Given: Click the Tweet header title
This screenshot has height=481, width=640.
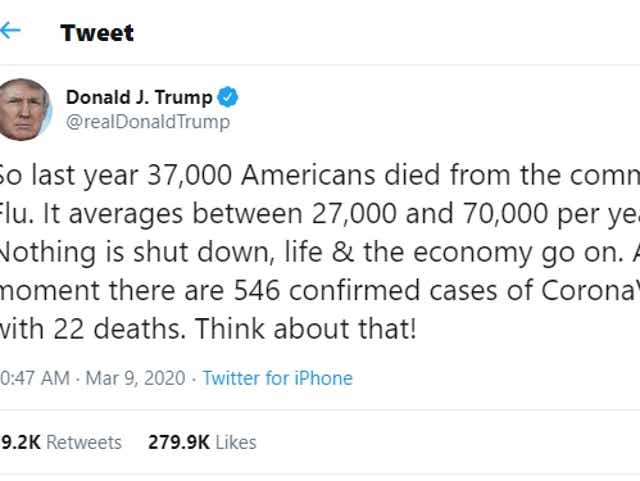Looking at the screenshot, I should click(x=97, y=32).
